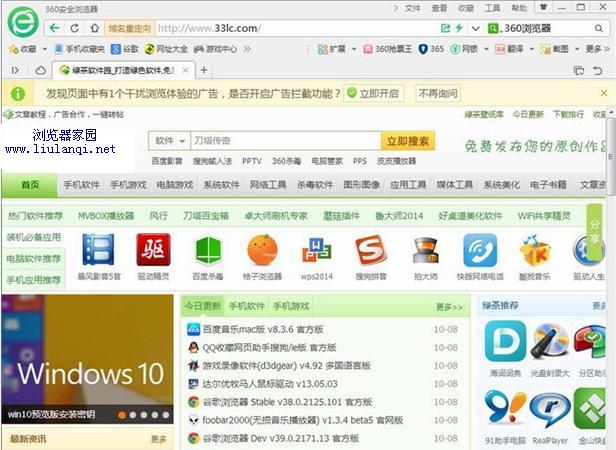Click the Windows 10 banner image
The height and width of the screenshot is (450, 616).
tap(87, 358)
